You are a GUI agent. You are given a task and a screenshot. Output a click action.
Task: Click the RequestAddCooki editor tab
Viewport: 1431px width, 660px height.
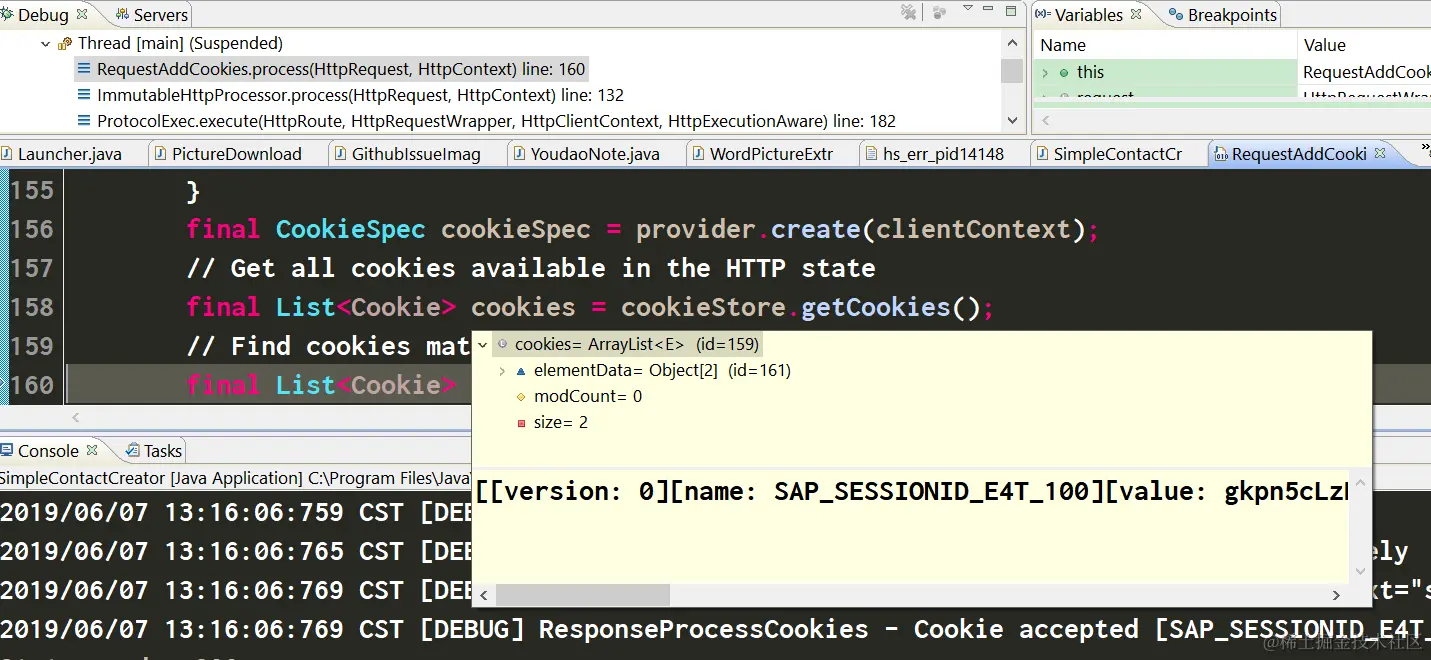click(1299, 154)
